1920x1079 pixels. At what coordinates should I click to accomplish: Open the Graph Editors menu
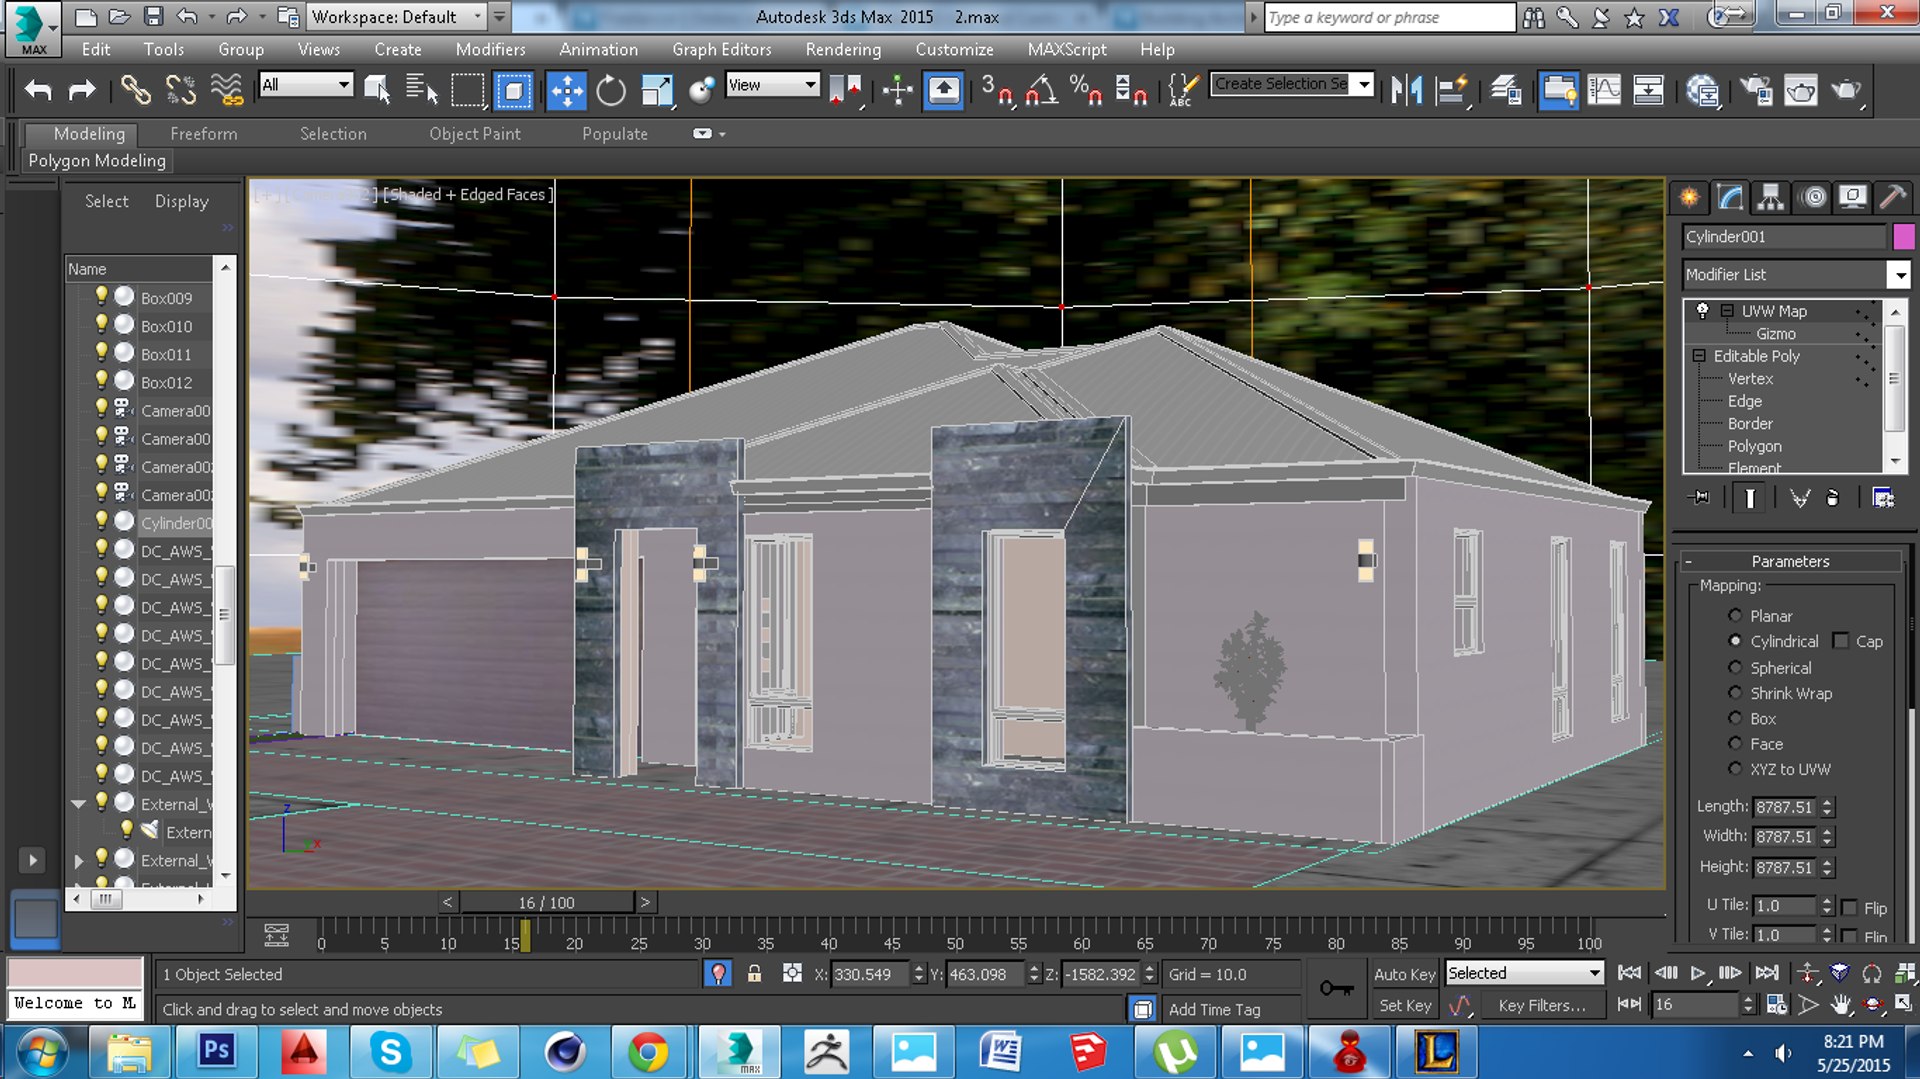[722, 49]
